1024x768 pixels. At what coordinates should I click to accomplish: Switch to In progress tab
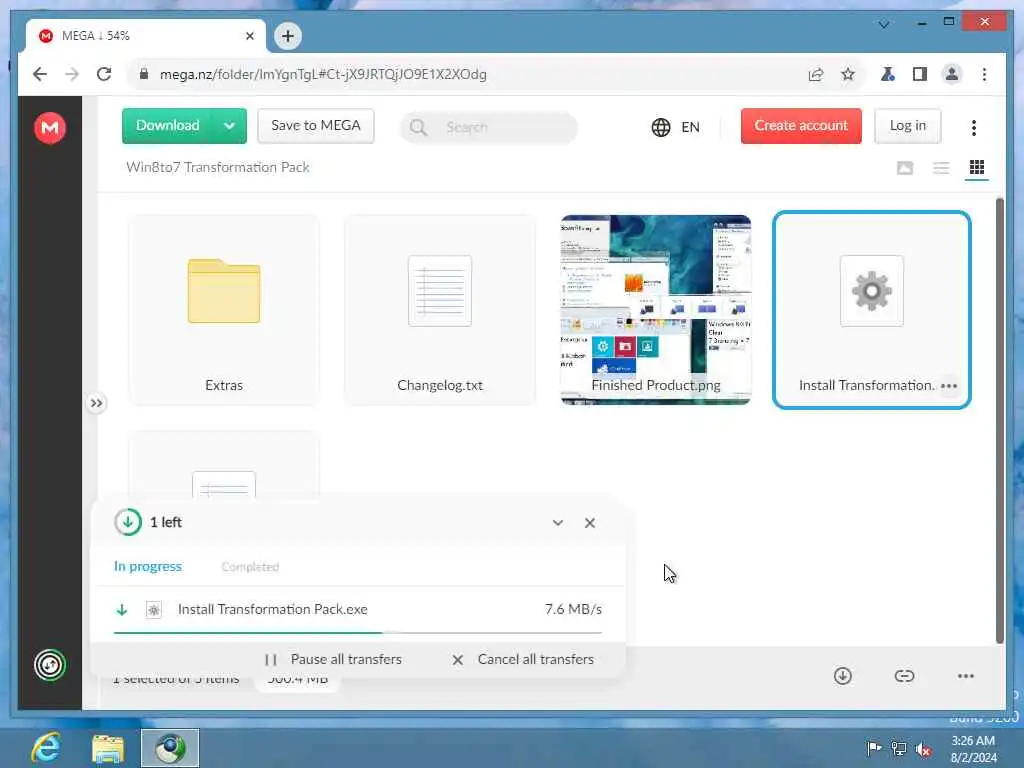point(148,566)
